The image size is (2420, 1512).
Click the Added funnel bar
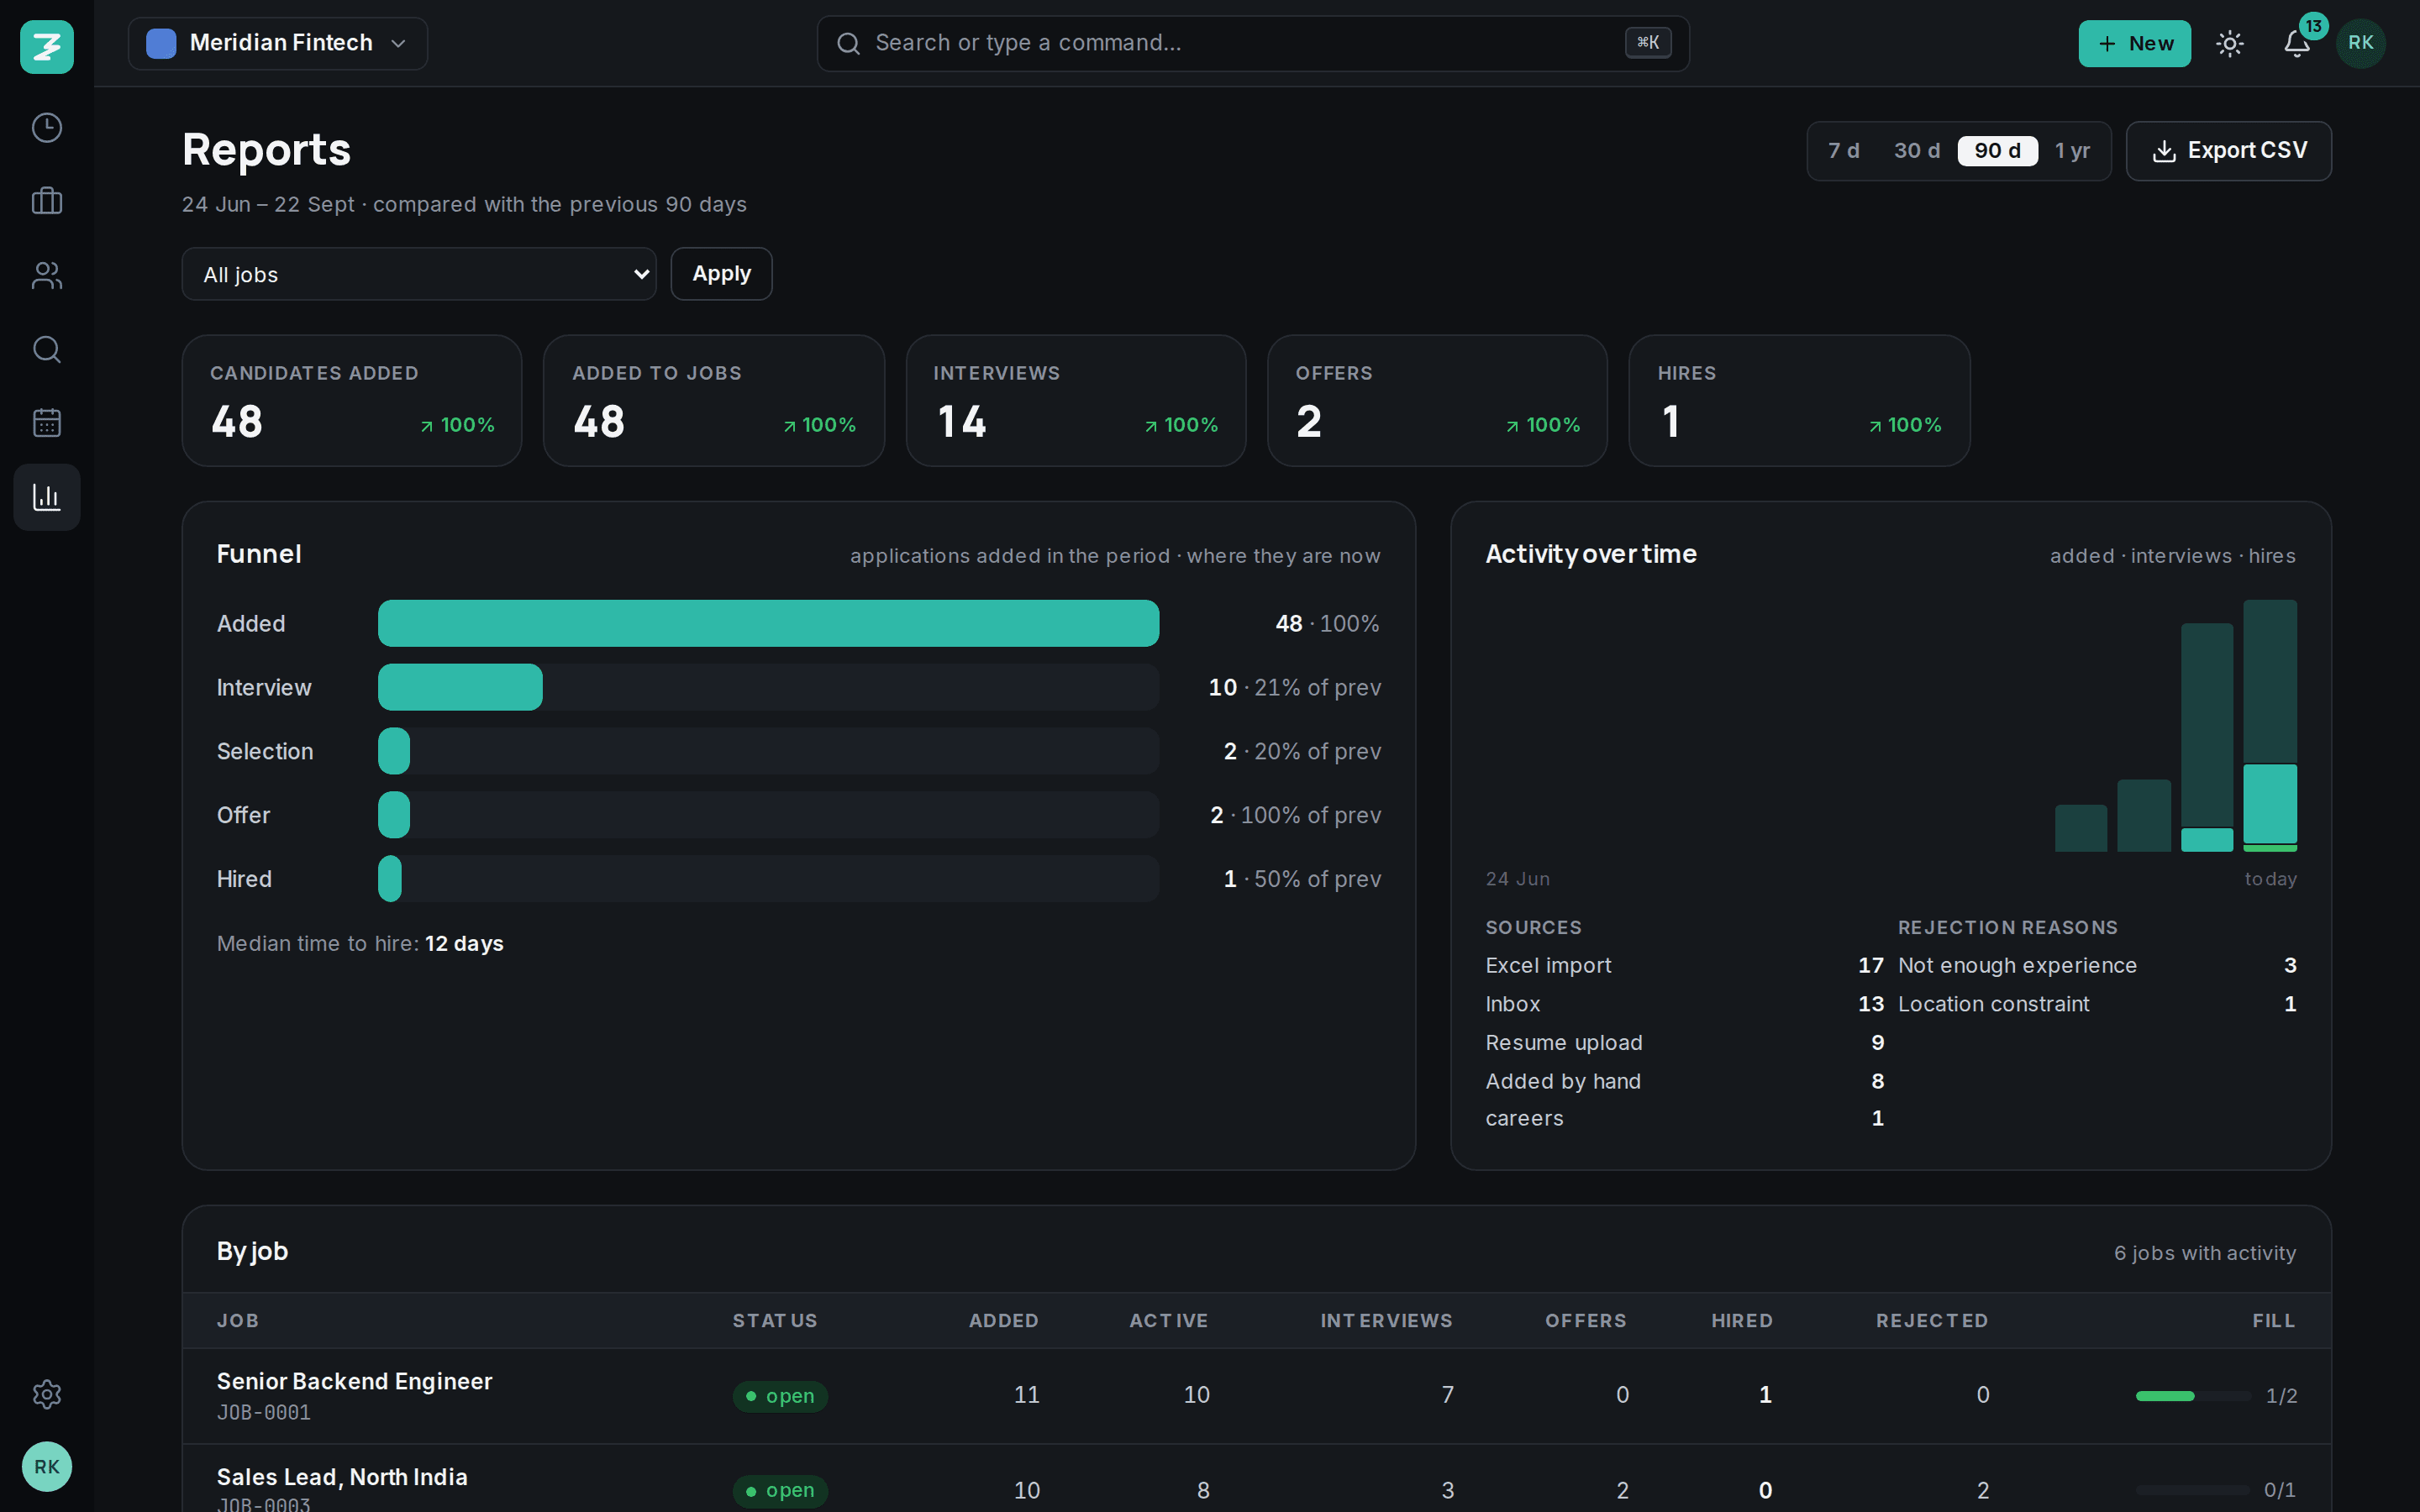pos(768,623)
